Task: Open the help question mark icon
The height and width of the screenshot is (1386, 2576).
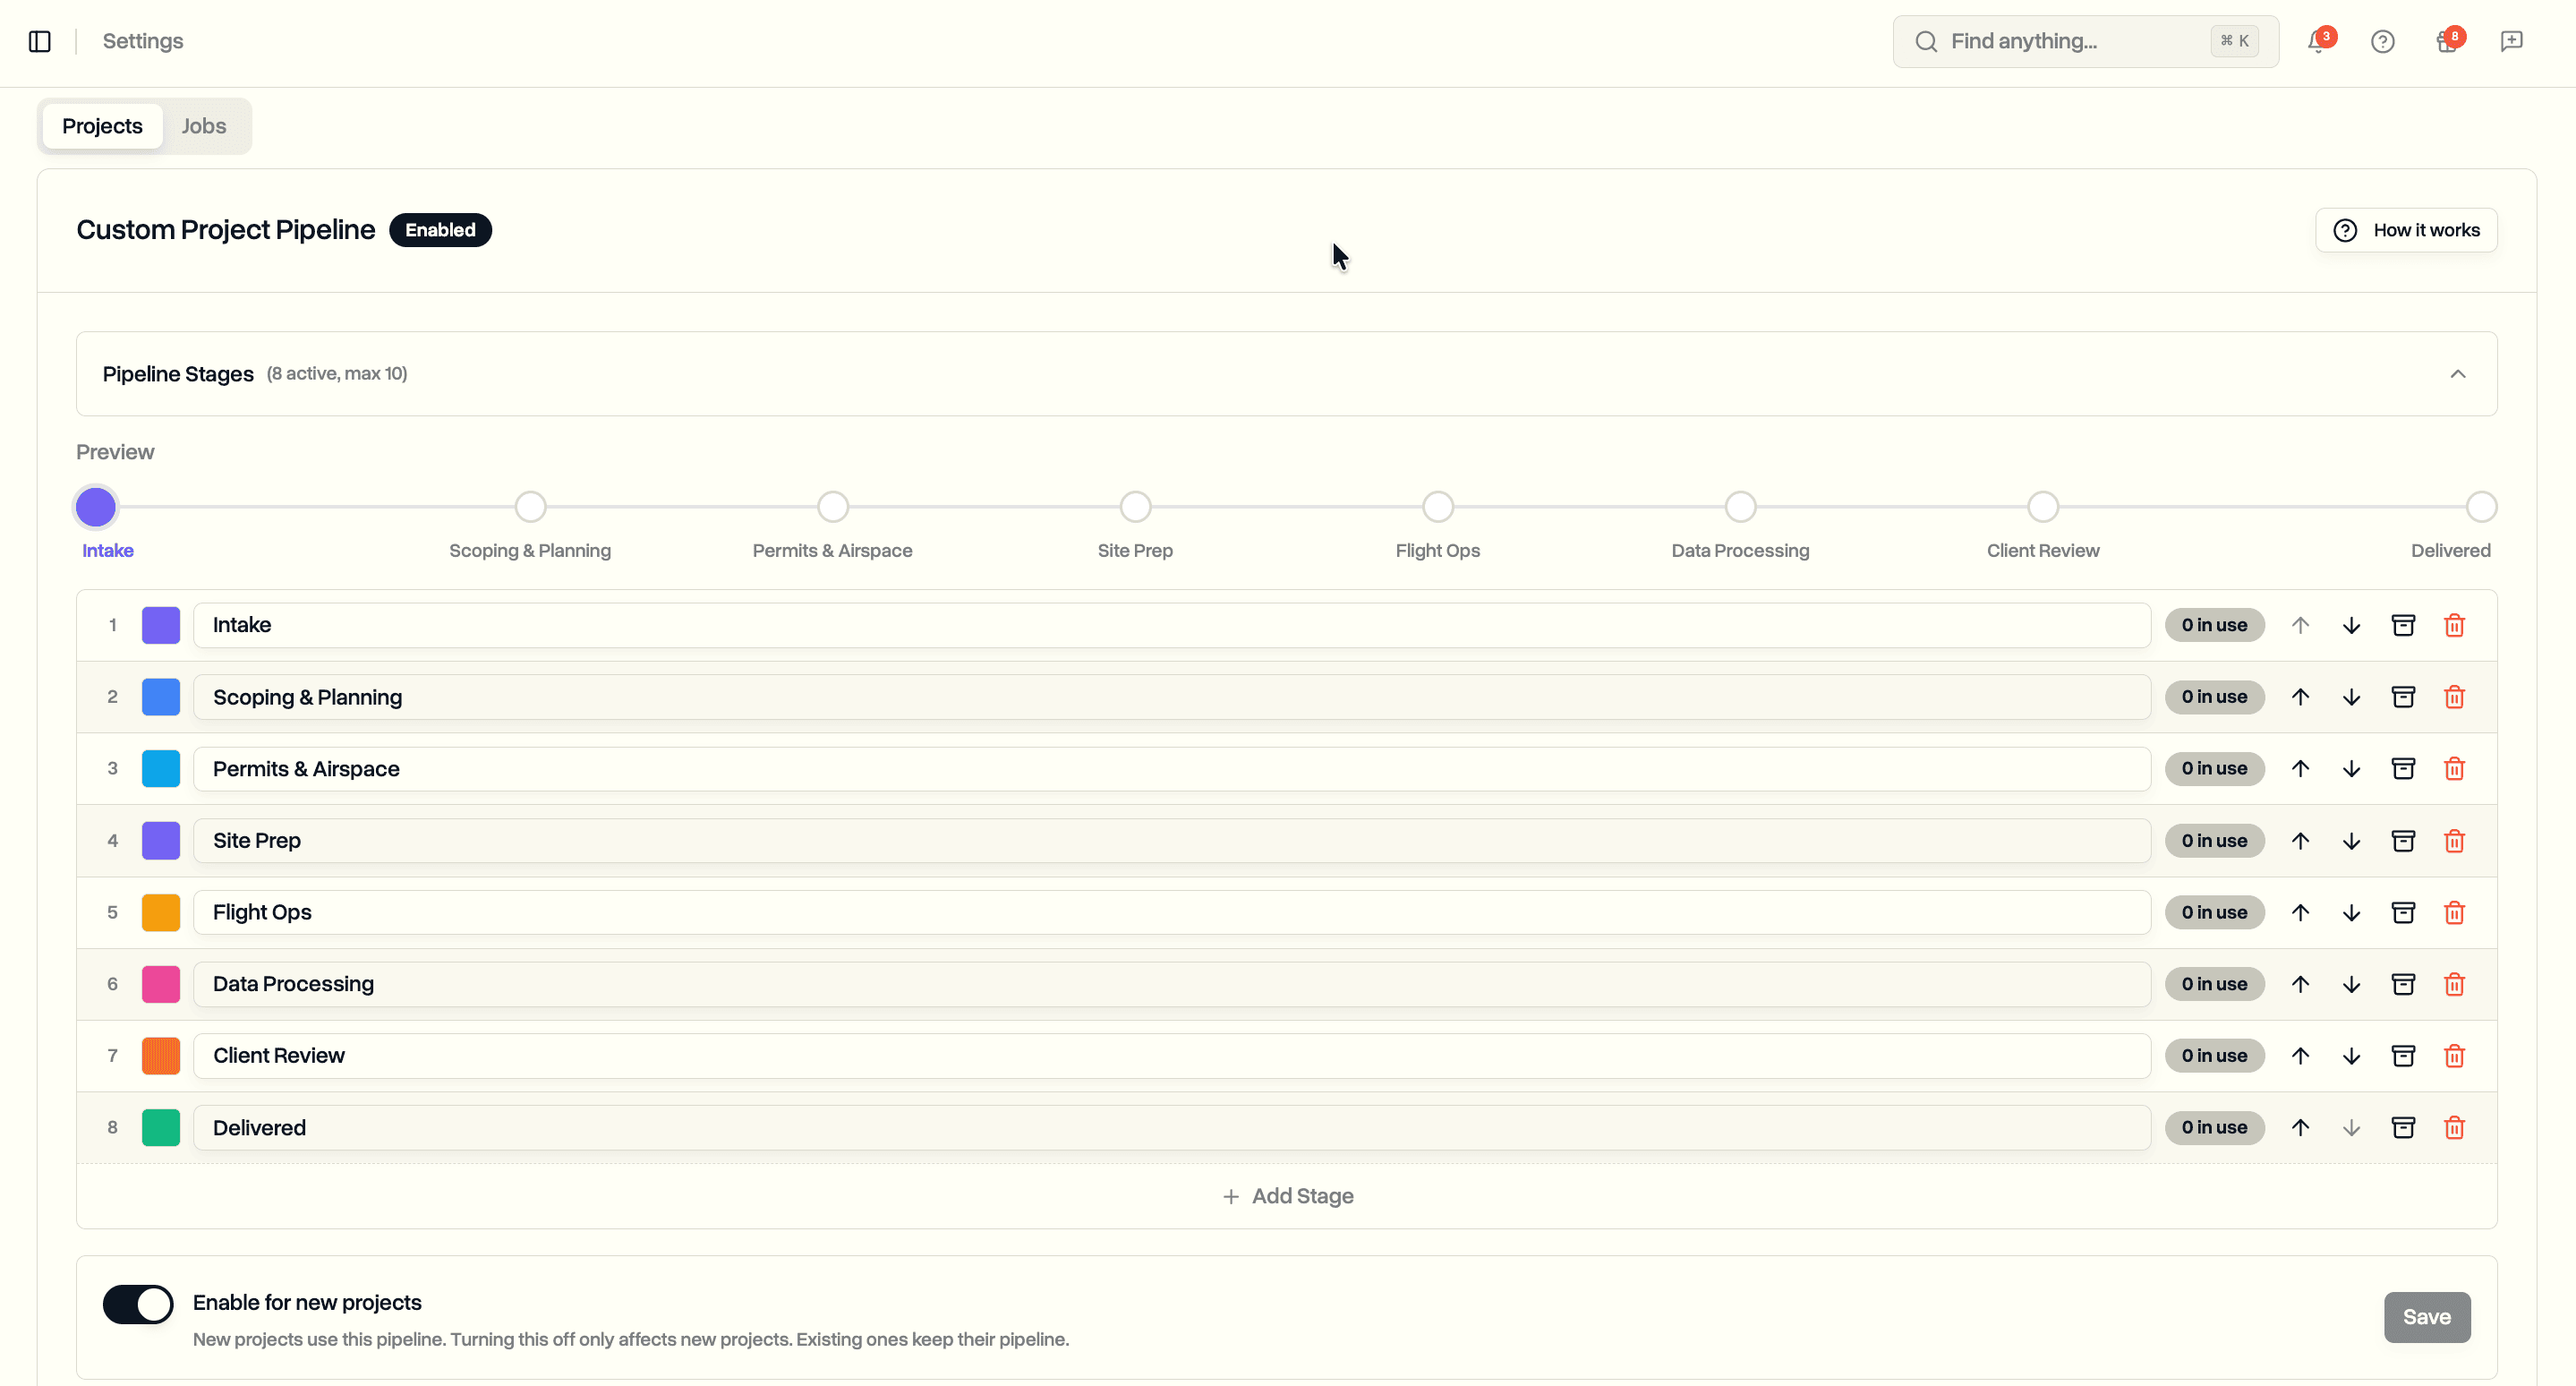Action: pos(2383,41)
